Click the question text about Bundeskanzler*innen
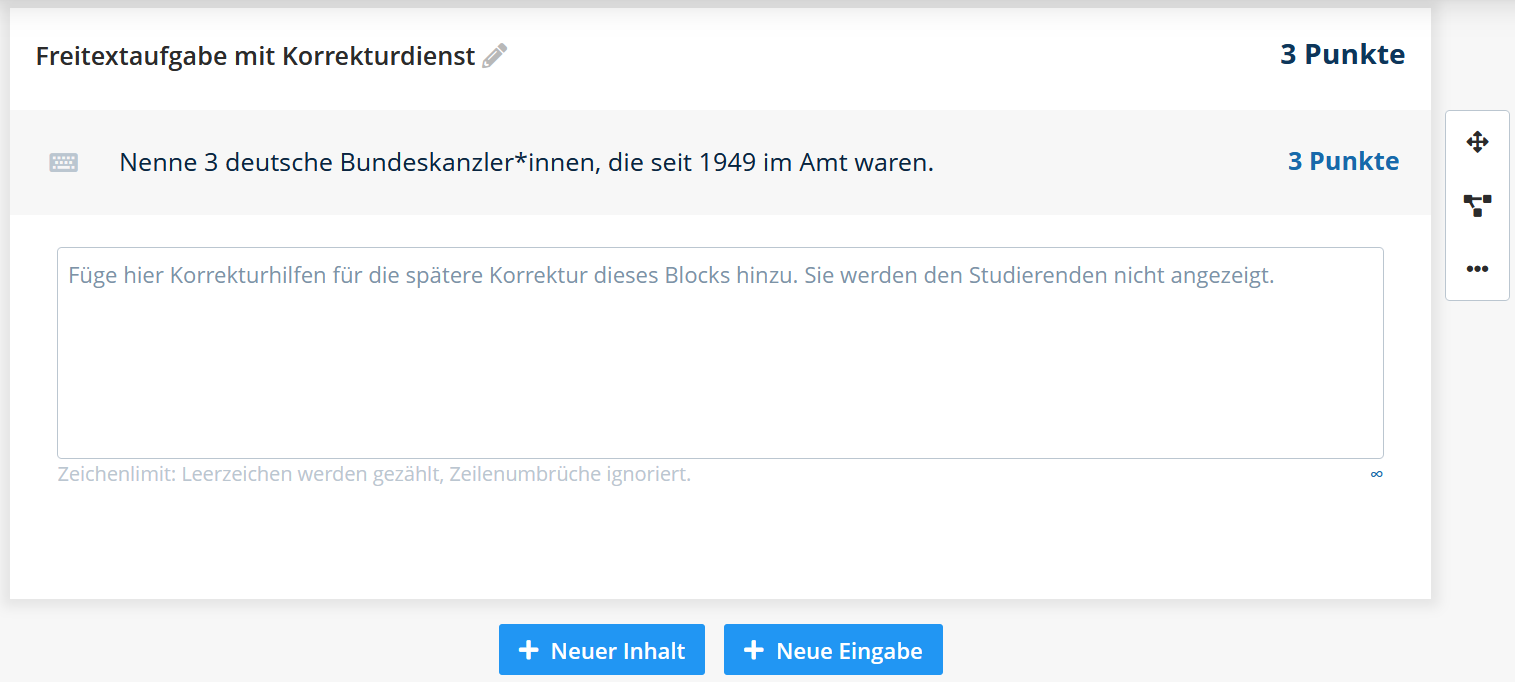 click(526, 162)
